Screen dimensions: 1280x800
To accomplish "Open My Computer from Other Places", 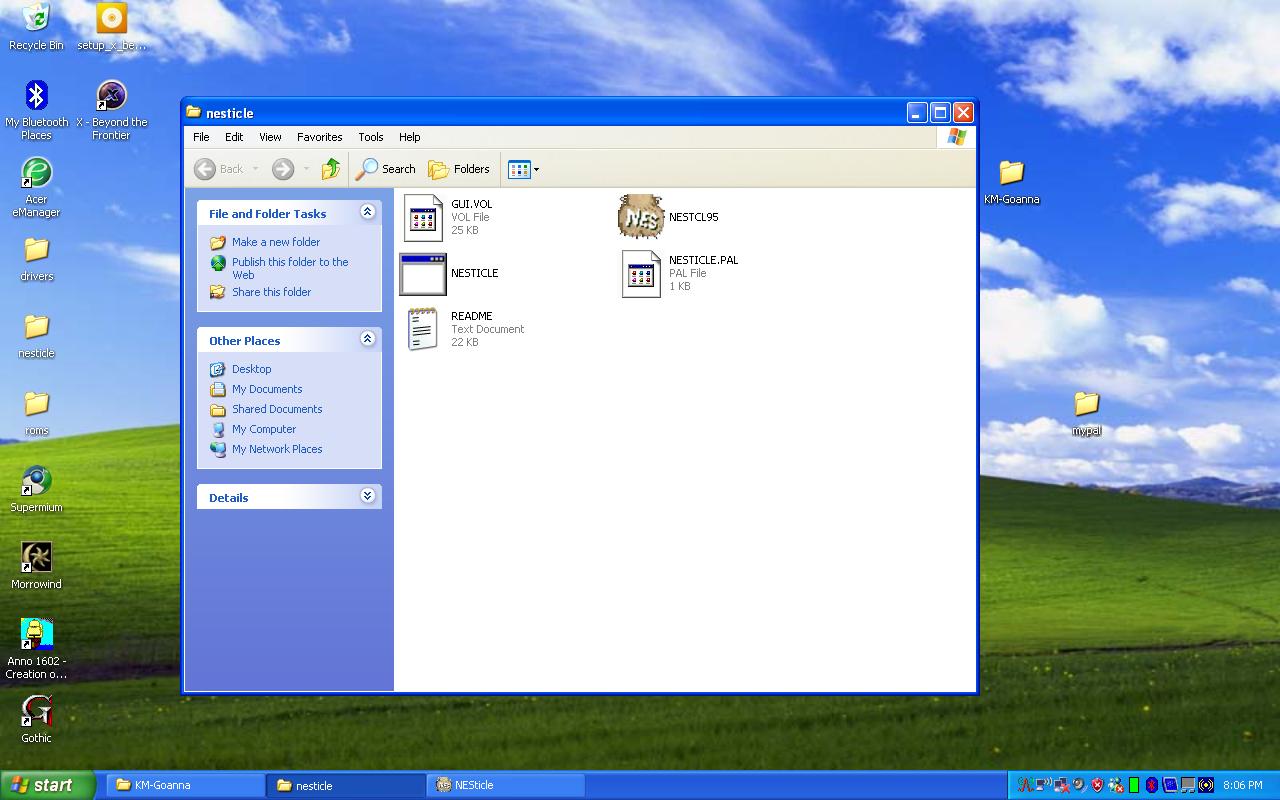I will coord(264,429).
